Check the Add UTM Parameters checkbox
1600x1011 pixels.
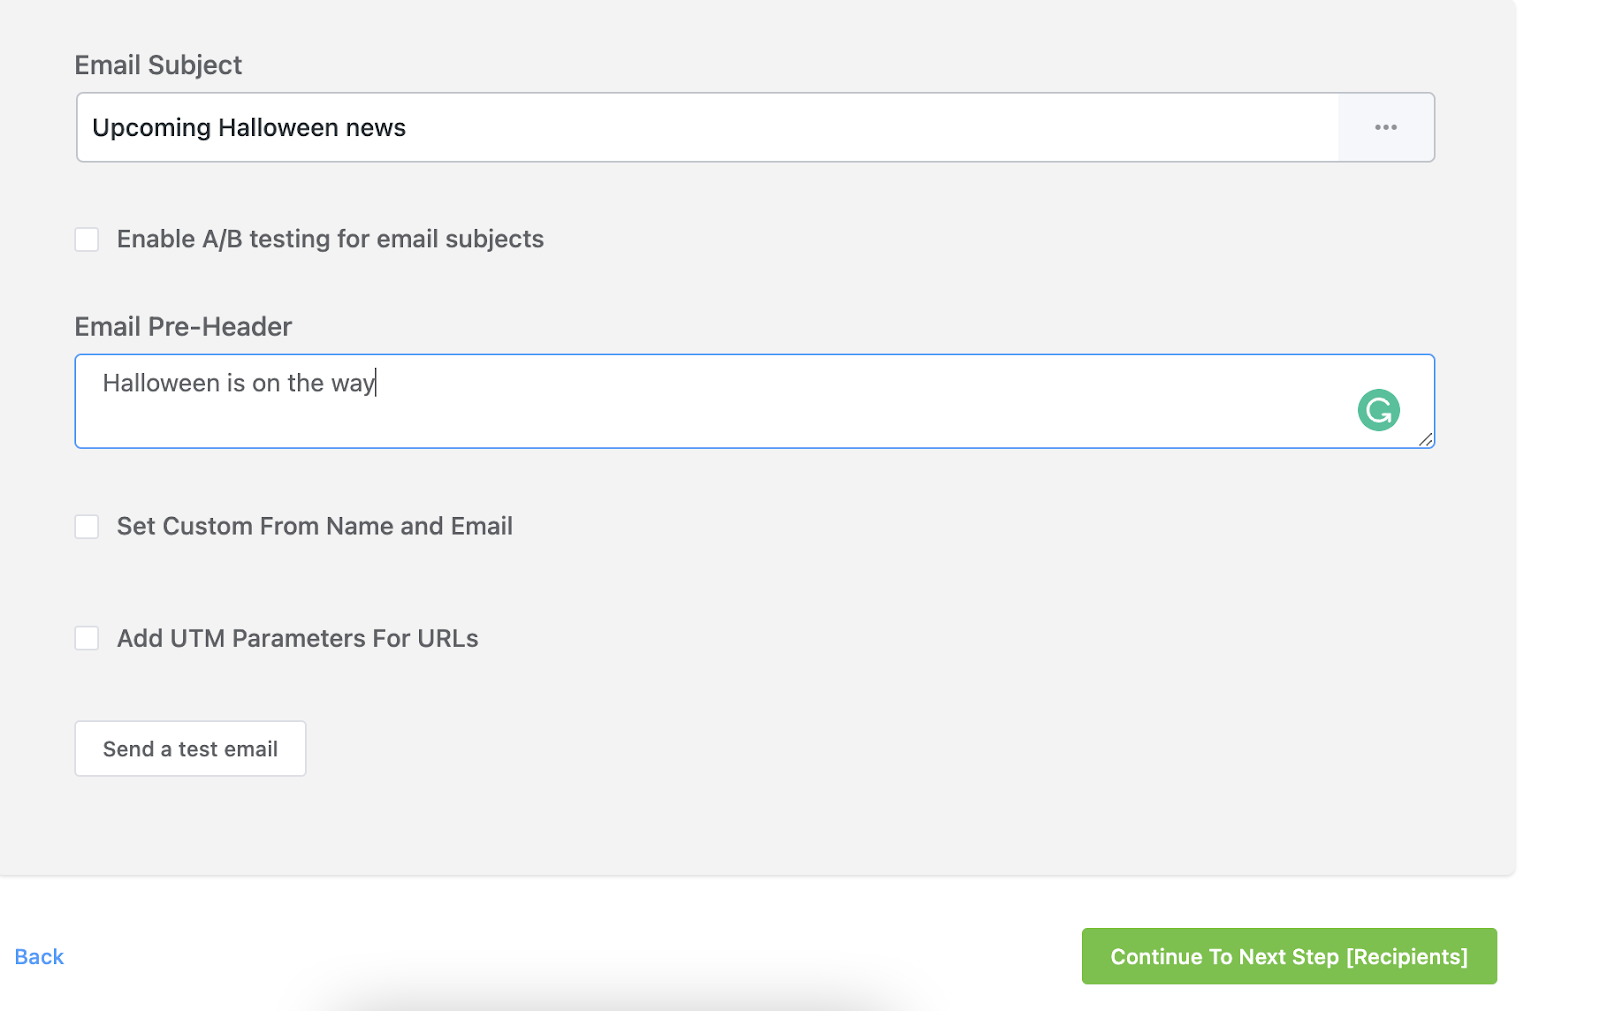(x=87, y=639)
